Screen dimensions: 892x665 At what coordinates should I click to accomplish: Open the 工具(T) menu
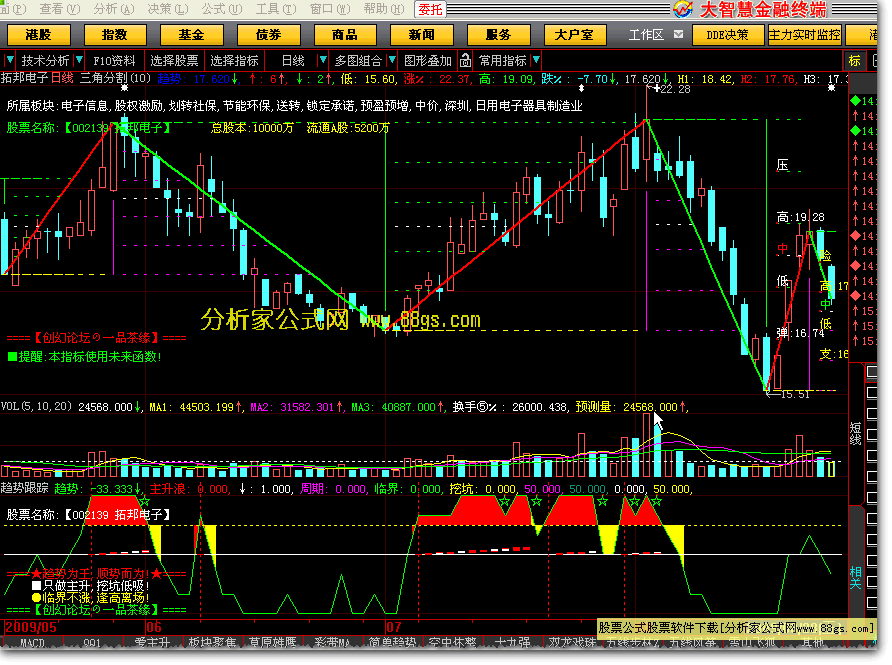276,9
